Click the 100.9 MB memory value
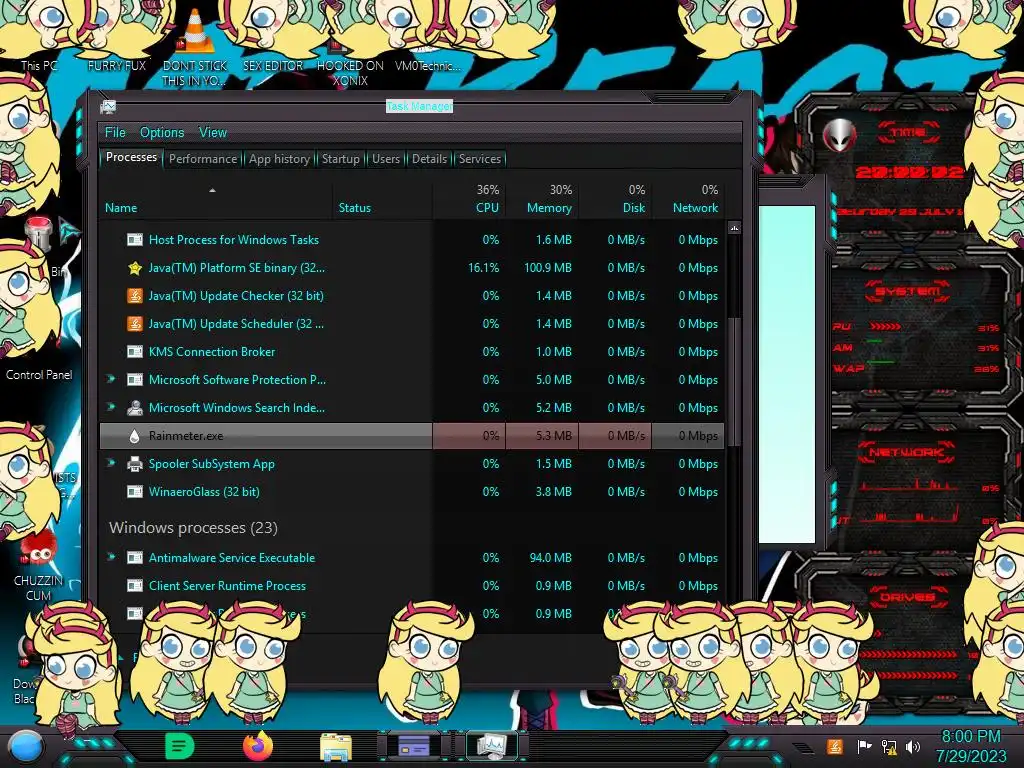Viewport: 1024px width, 768px height. pyautogui.click(x=547, y=268)
